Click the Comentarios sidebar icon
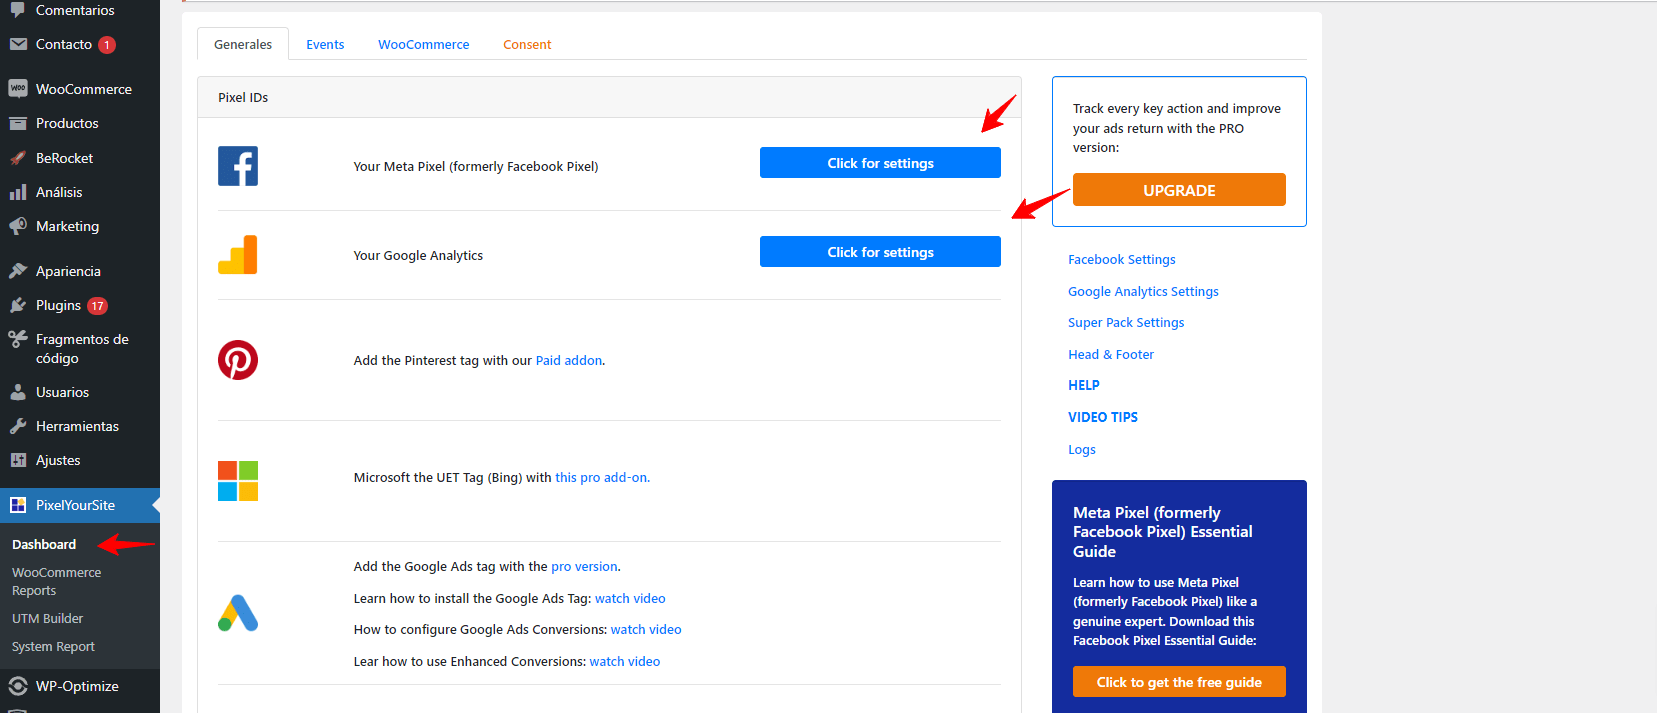 click(x=18, y=10)
